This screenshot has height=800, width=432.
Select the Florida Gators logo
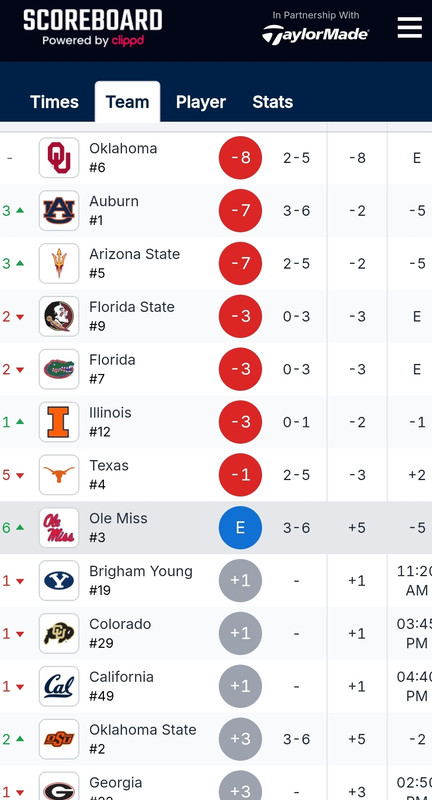tap(59, 369)
